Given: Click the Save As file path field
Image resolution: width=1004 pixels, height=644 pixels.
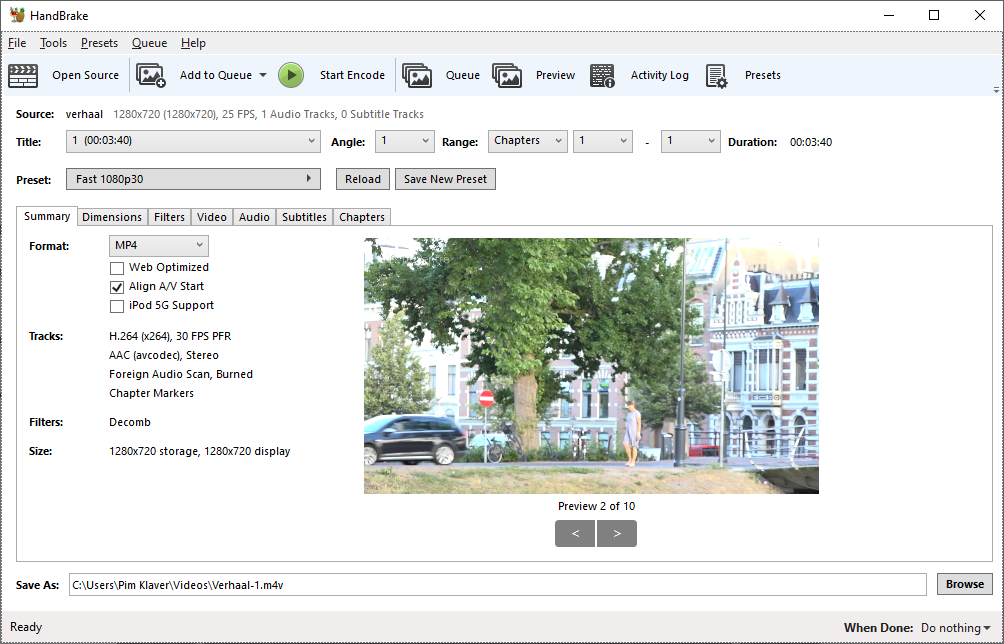Looking at the screenshot, I should (x=498, y=584).
